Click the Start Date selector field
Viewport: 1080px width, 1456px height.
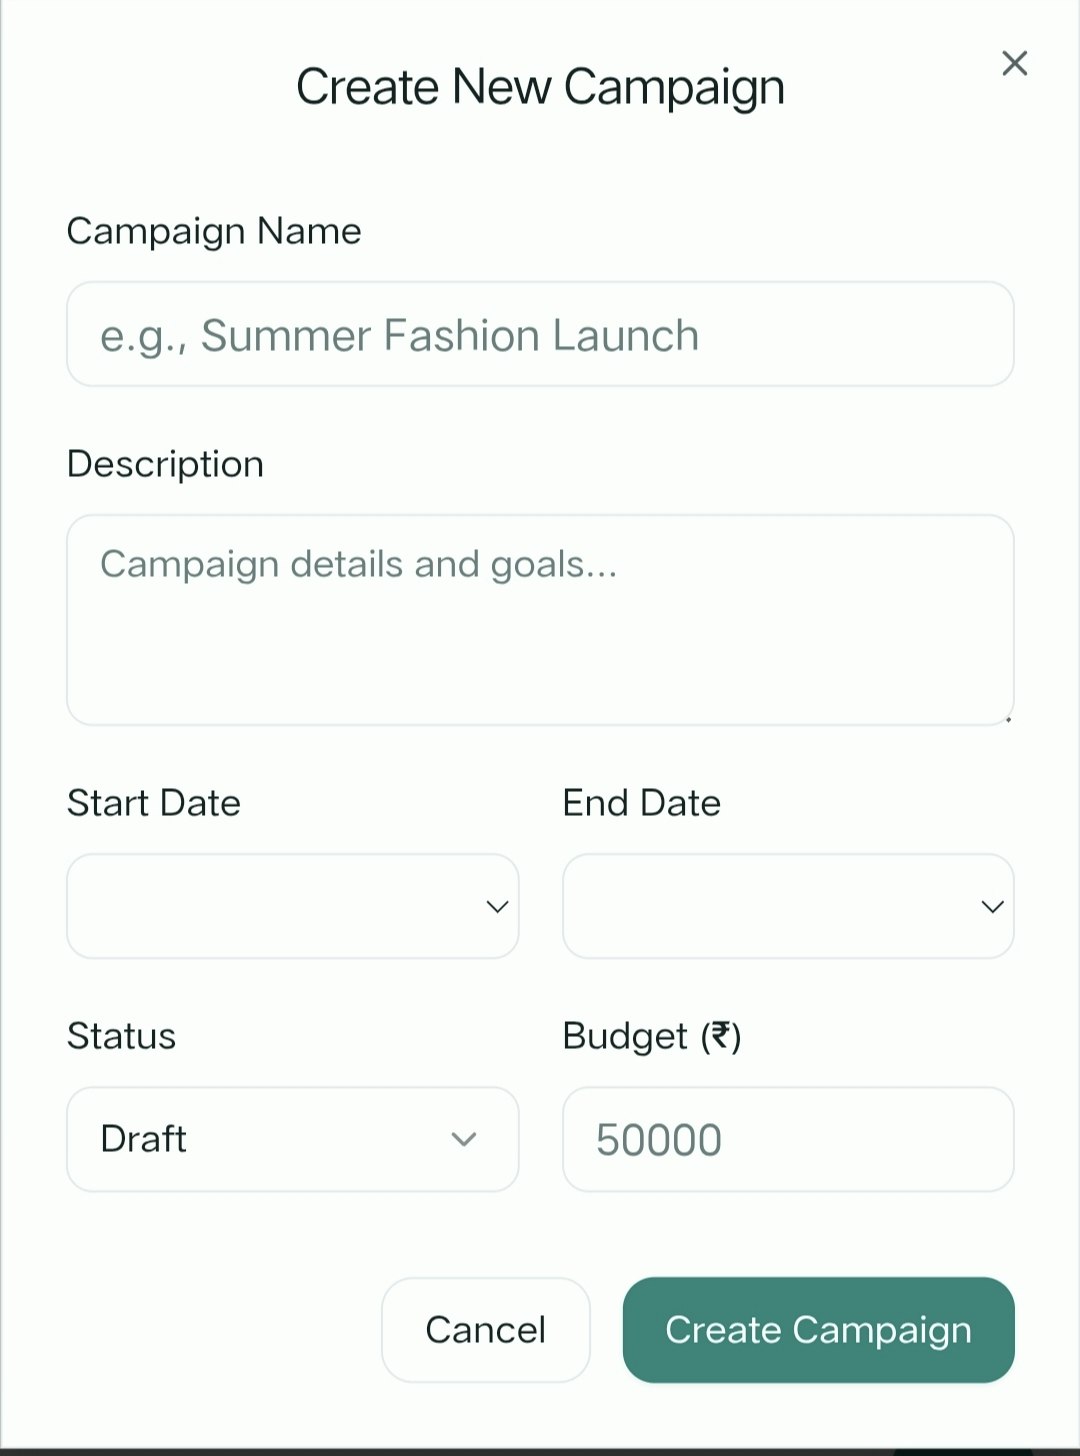coord(292,906)
